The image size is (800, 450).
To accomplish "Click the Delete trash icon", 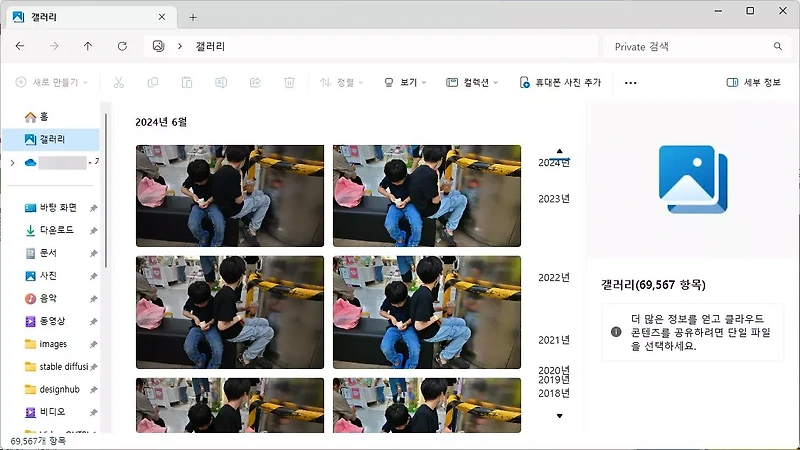I will (x=289, y=82).
